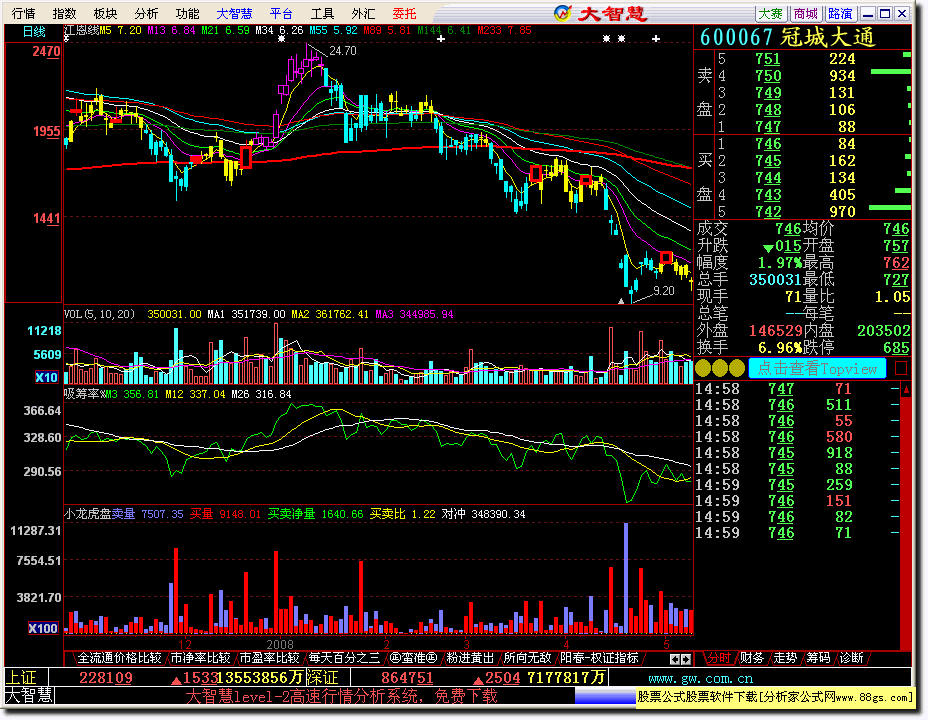Click the red up arrow of trade list scrollbar

(x=906, y=389)
